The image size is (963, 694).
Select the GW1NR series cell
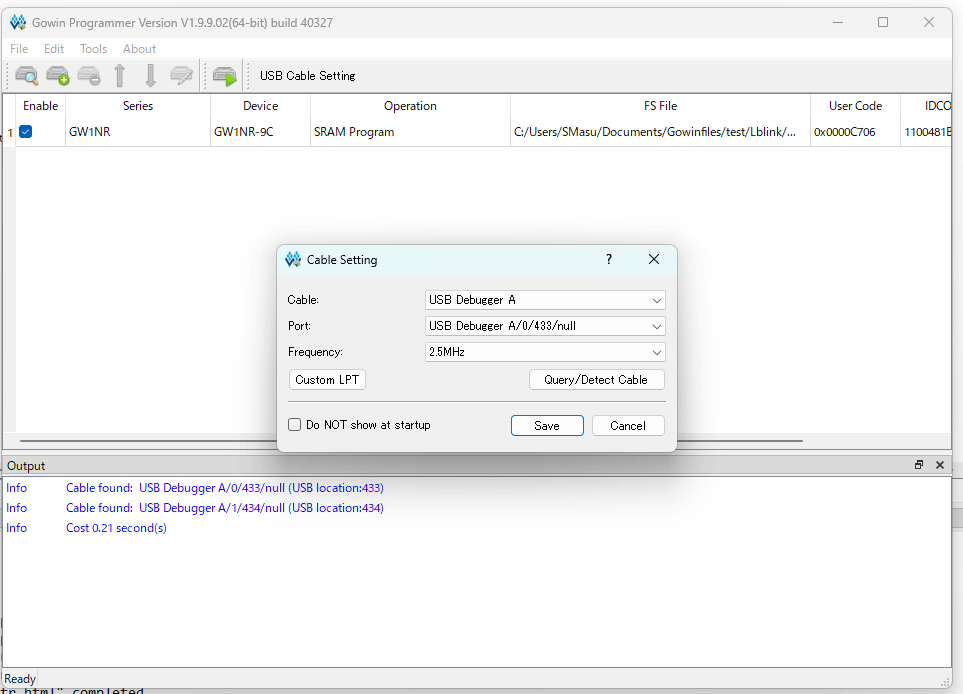coord(138,131)
